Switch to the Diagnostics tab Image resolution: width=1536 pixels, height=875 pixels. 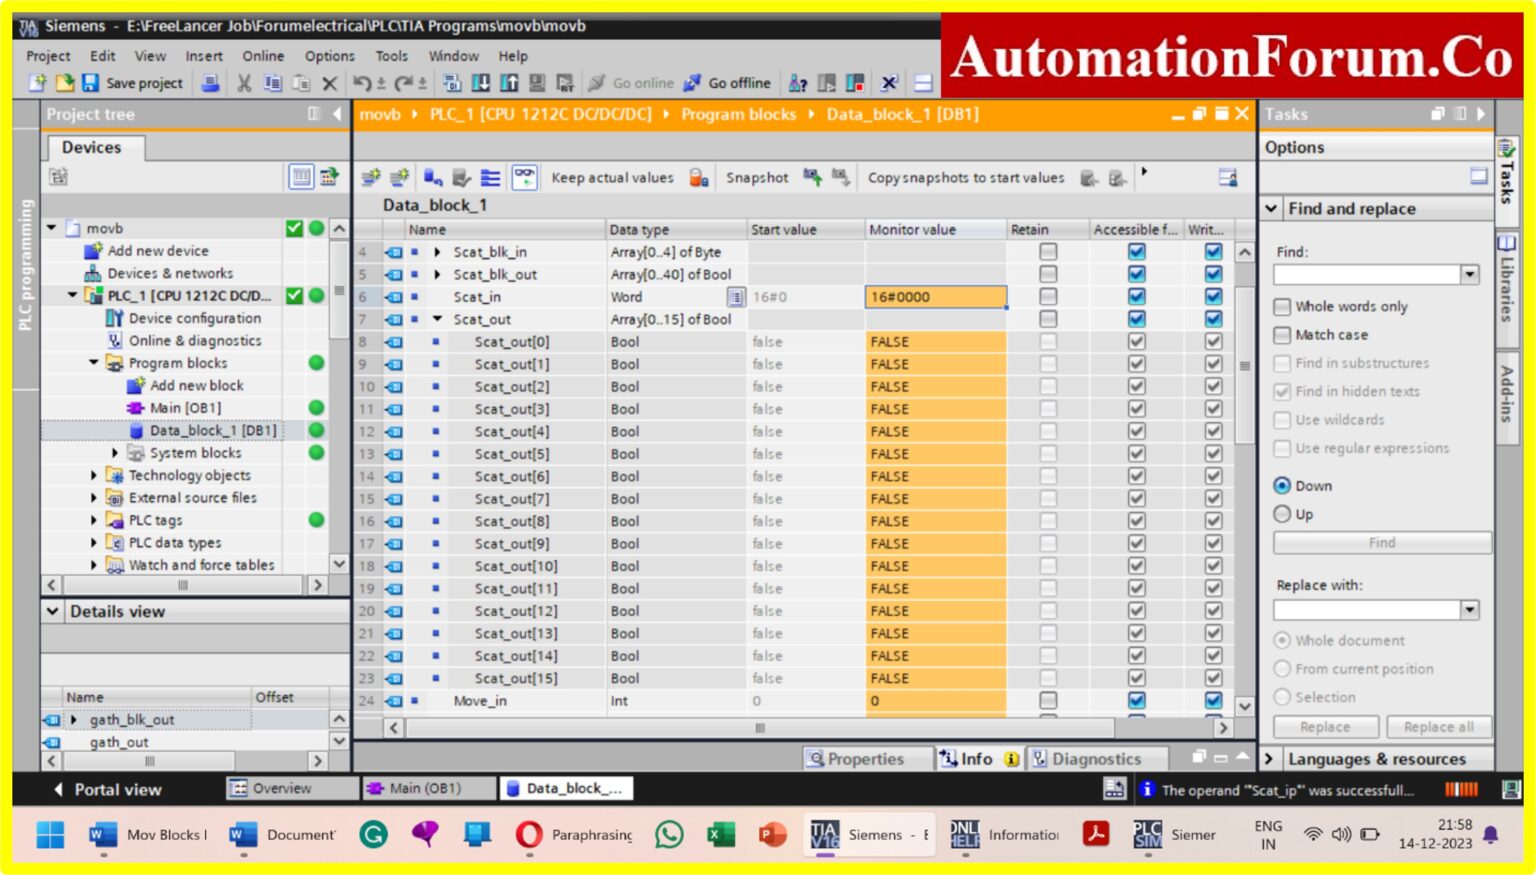1097,758
